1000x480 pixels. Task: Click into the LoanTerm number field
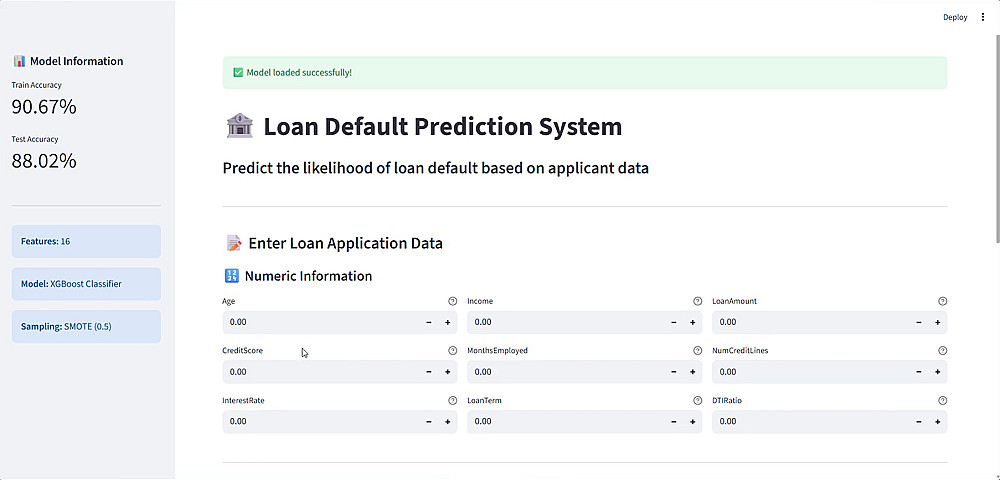(565, 421)
